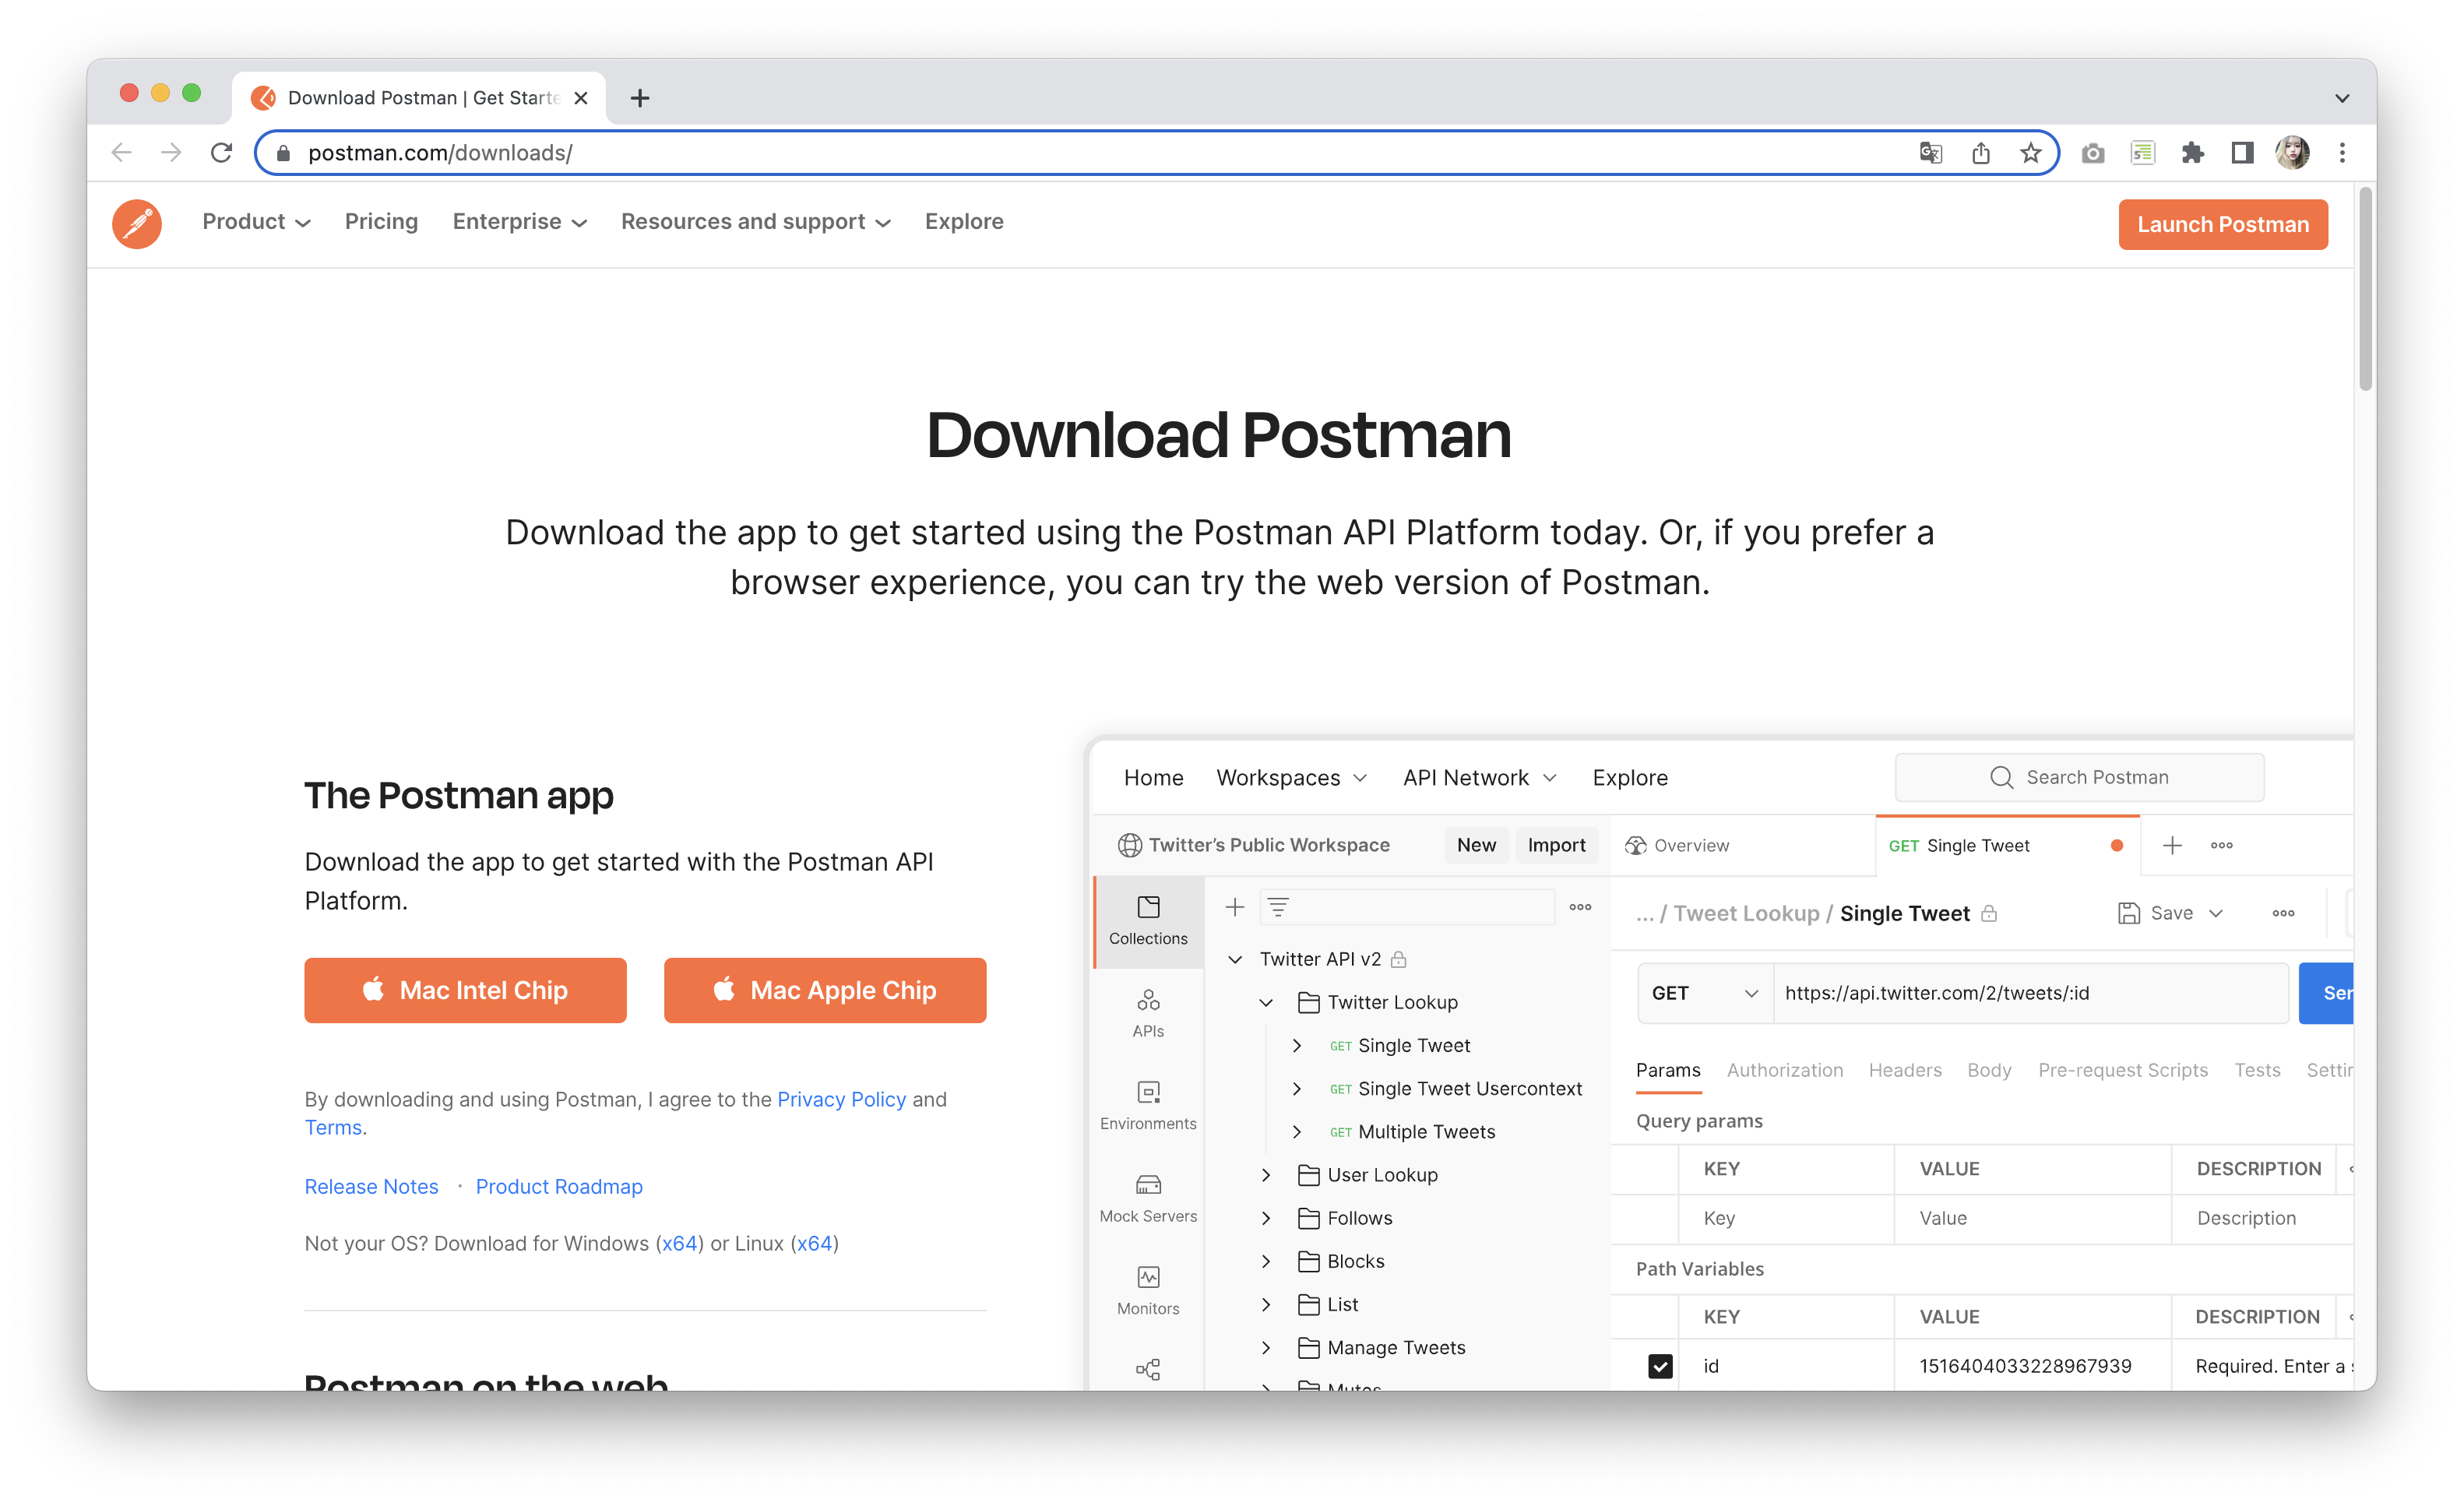Click the share icon in the address bar
Image resolution: width=2464 pixels, height=1506 pixels.
click(x=1980, y=152)
